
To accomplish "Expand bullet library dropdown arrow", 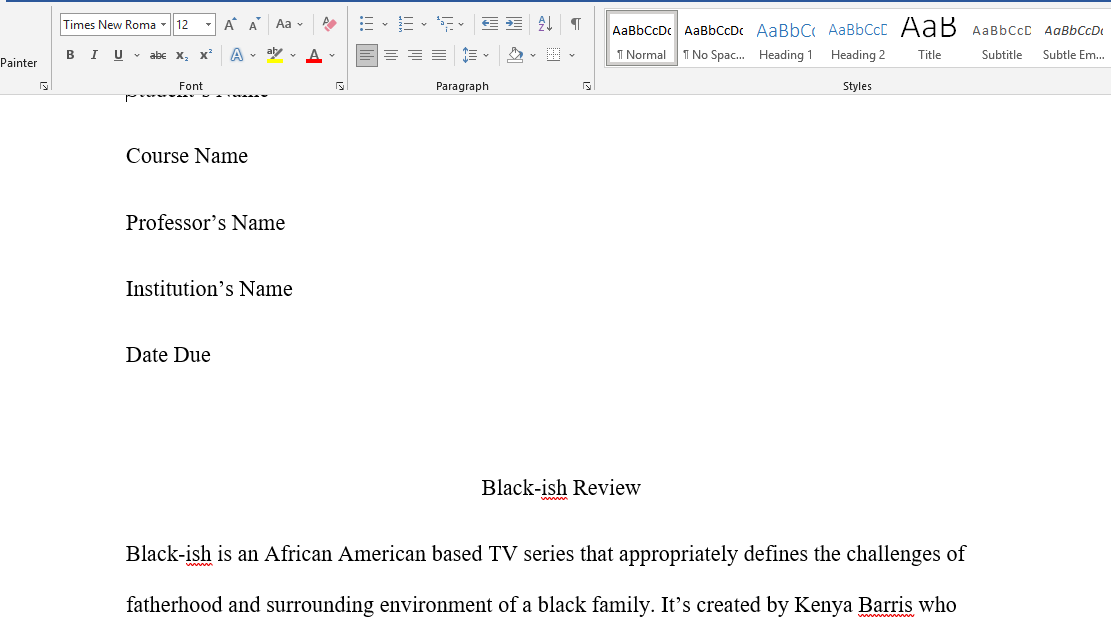I will point(385,24).
